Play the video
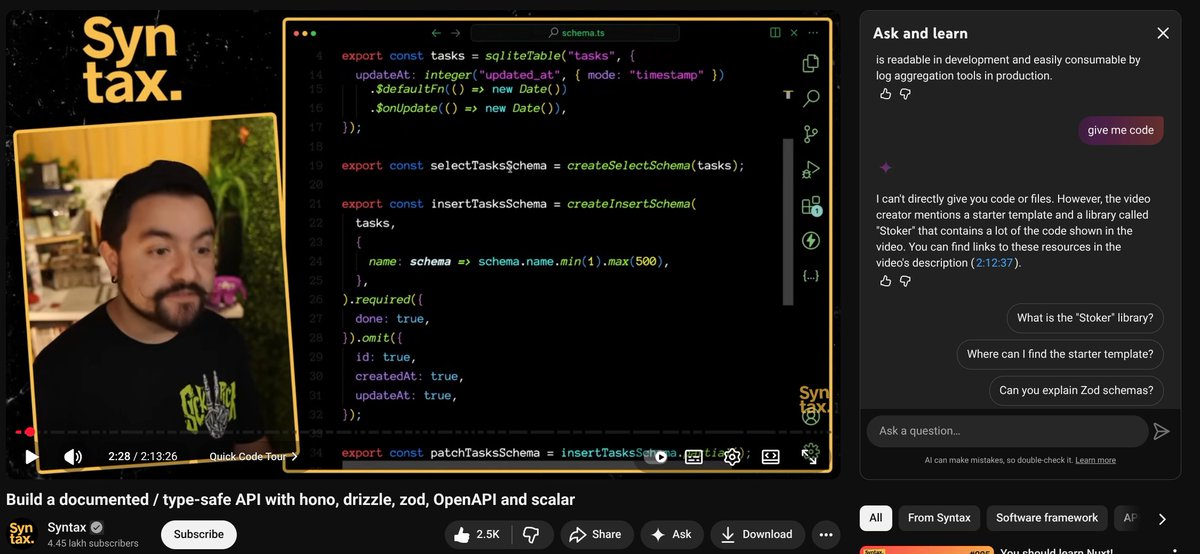The image size is (1200, 554). click(x=32, y=457)
